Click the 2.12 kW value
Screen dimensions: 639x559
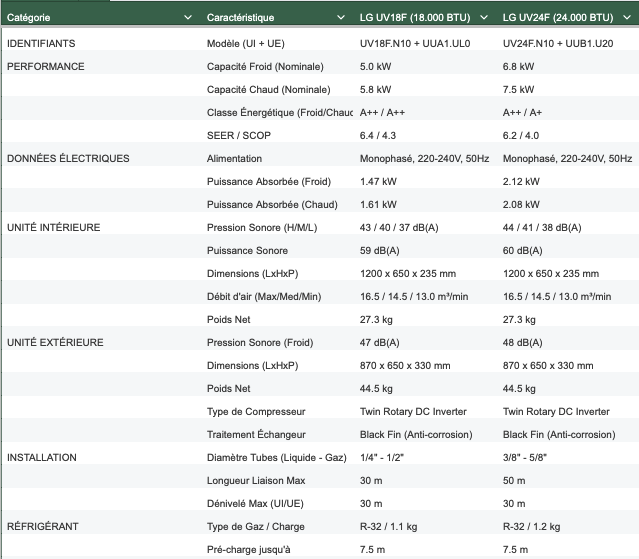pos(521,182)
